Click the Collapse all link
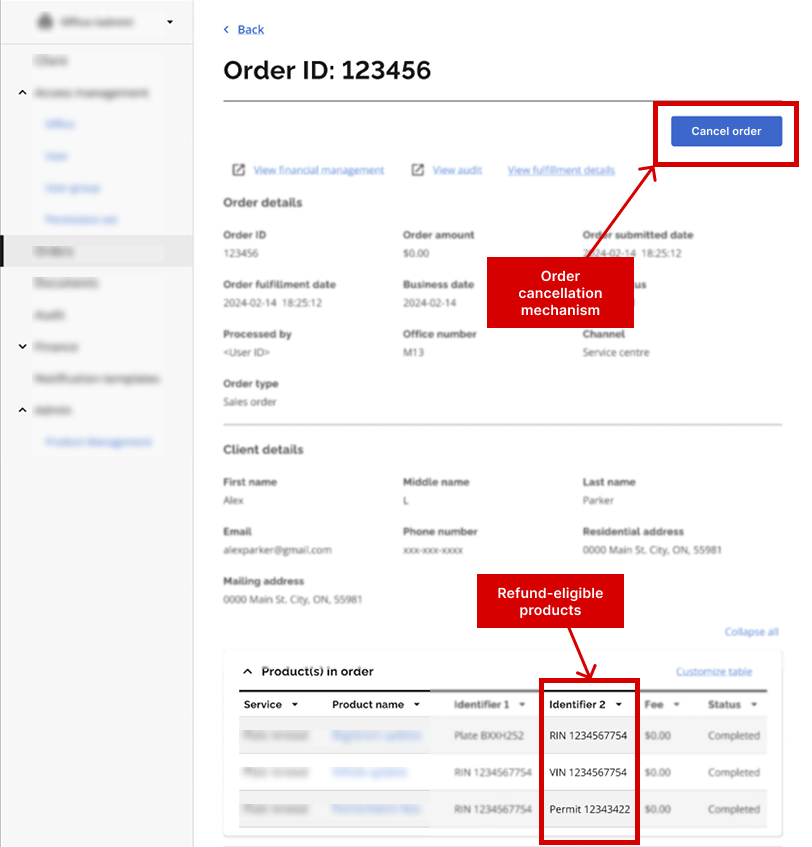Image resolution: width=812 pixels, height=847 pixels. (751, 631)
